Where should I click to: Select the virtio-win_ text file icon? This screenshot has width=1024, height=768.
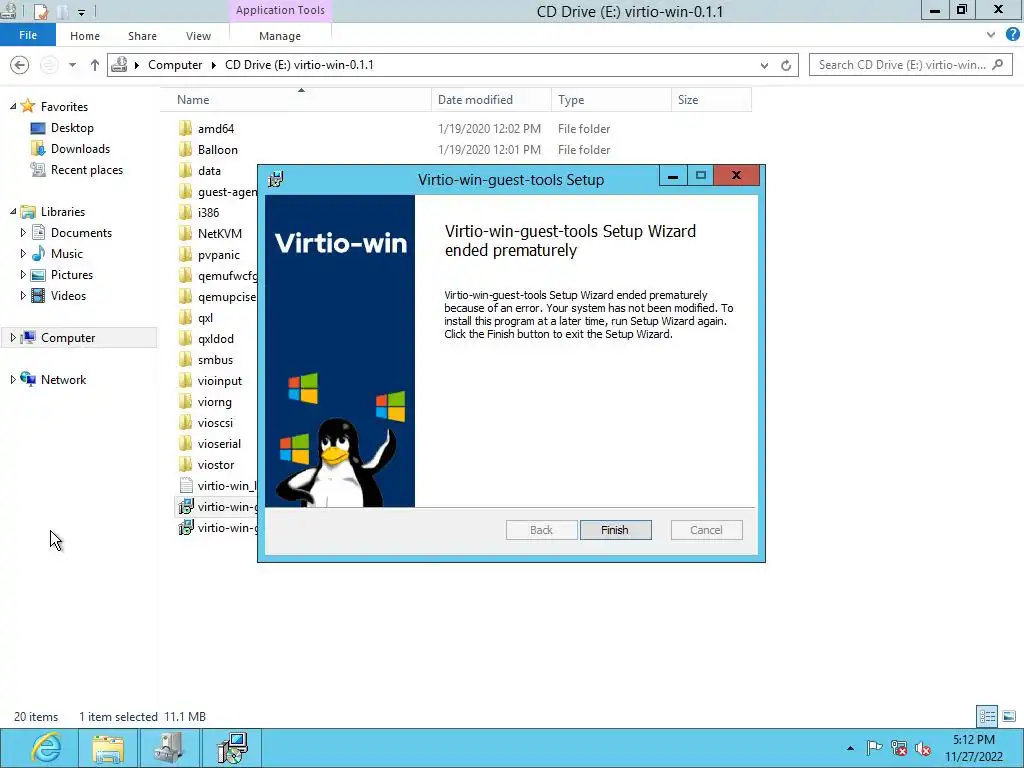pyautogui.click(x=186, y=485)
